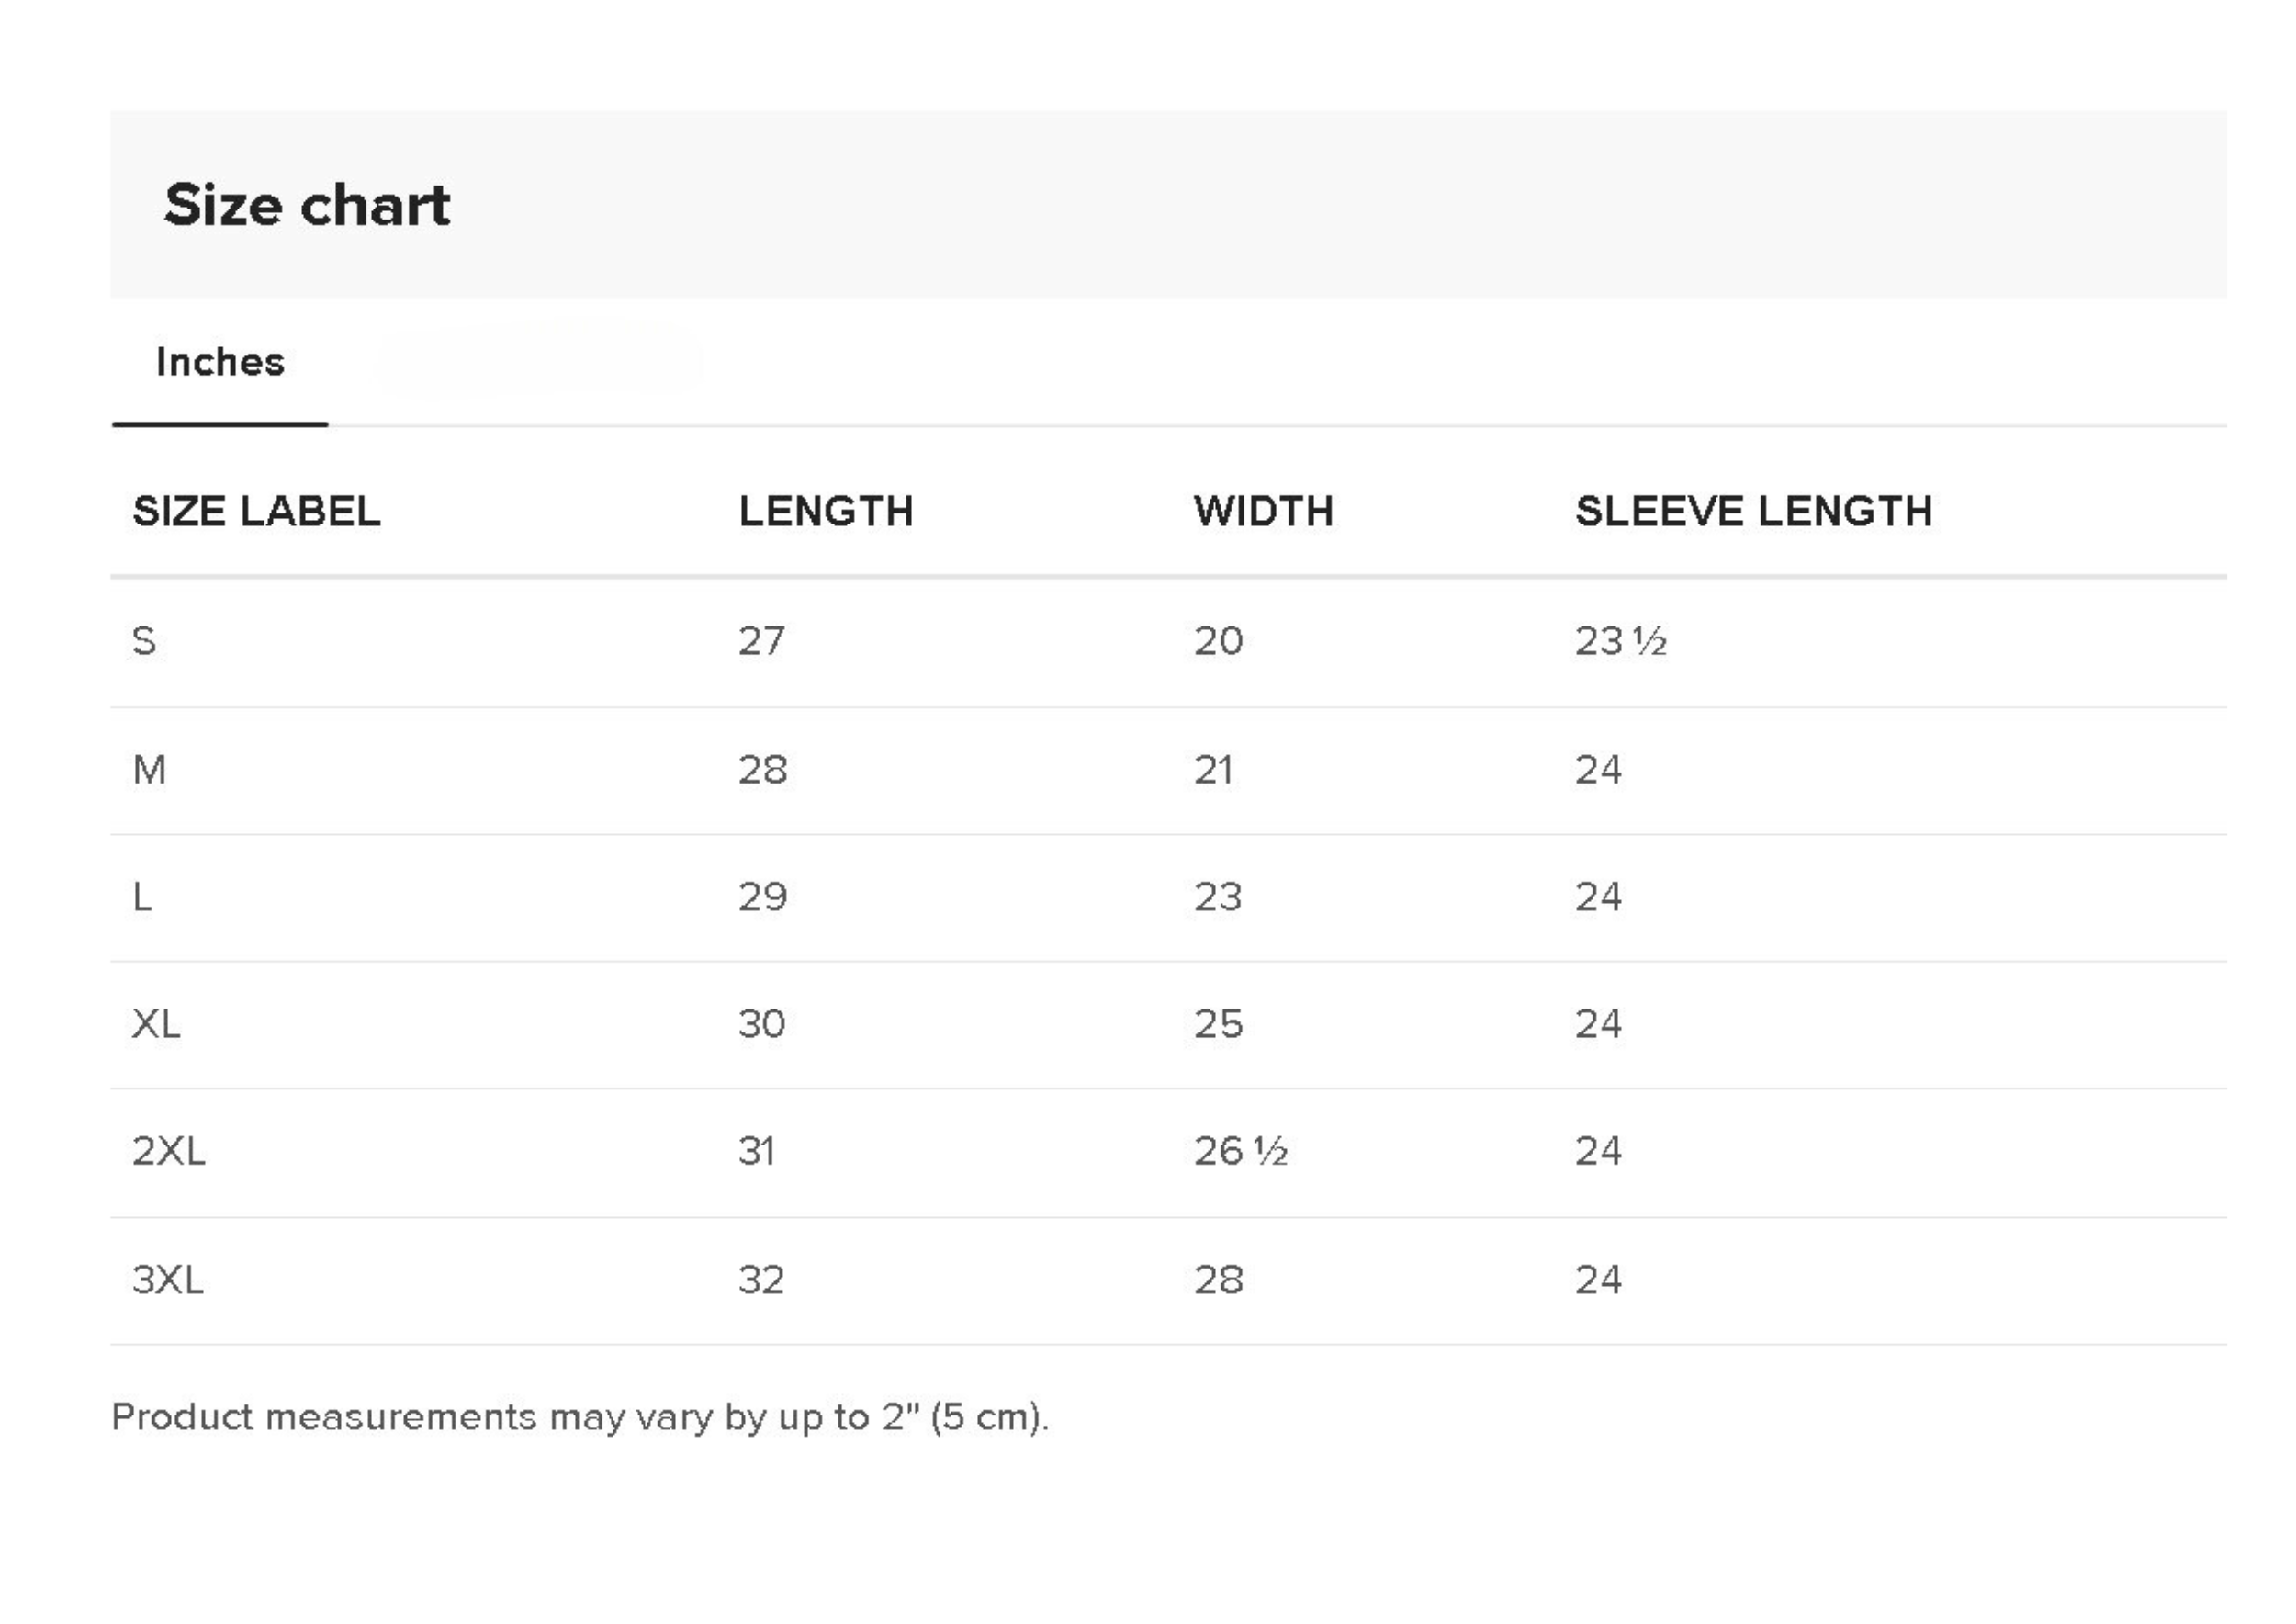The image size is (2296, 1624).
Task: Click the width value 25 for XL
Action: click(x=1218, y=1024)
